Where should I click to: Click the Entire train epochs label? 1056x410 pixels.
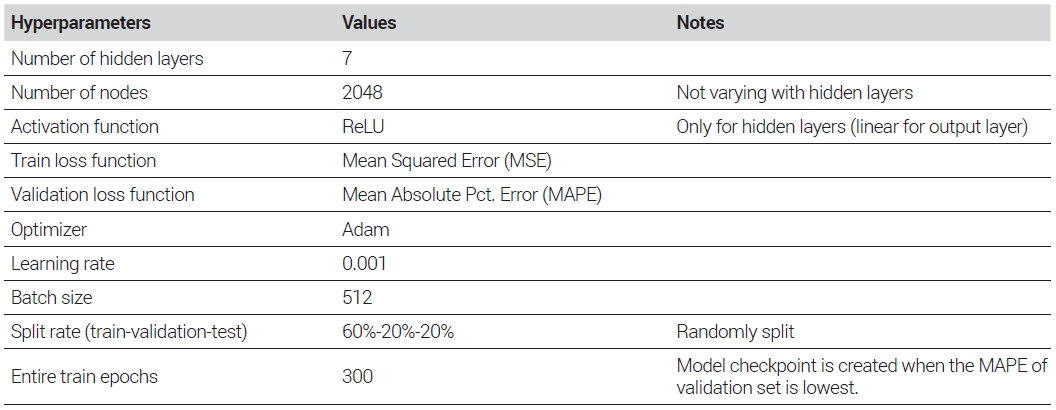coord(84,376)
